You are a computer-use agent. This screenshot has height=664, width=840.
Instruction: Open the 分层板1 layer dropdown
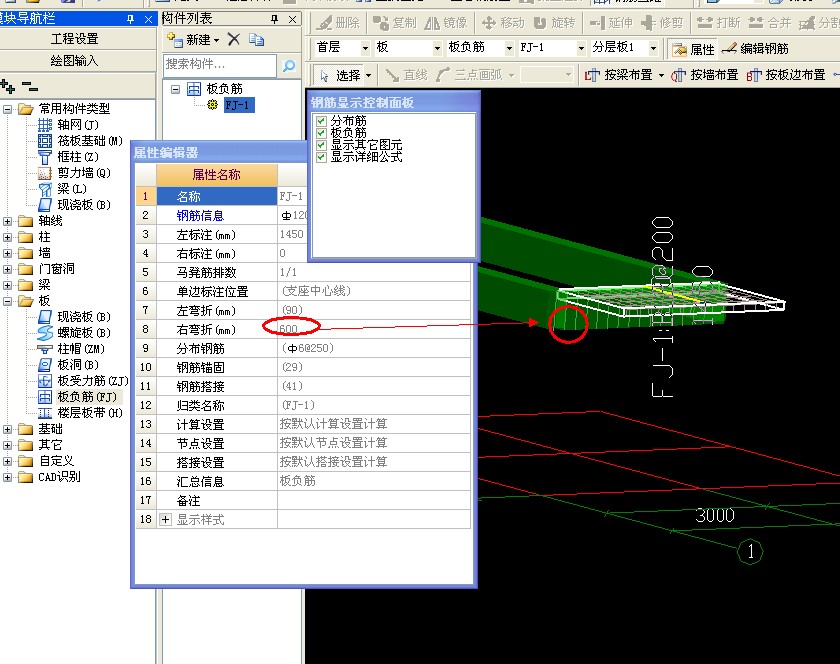point(654,48)
